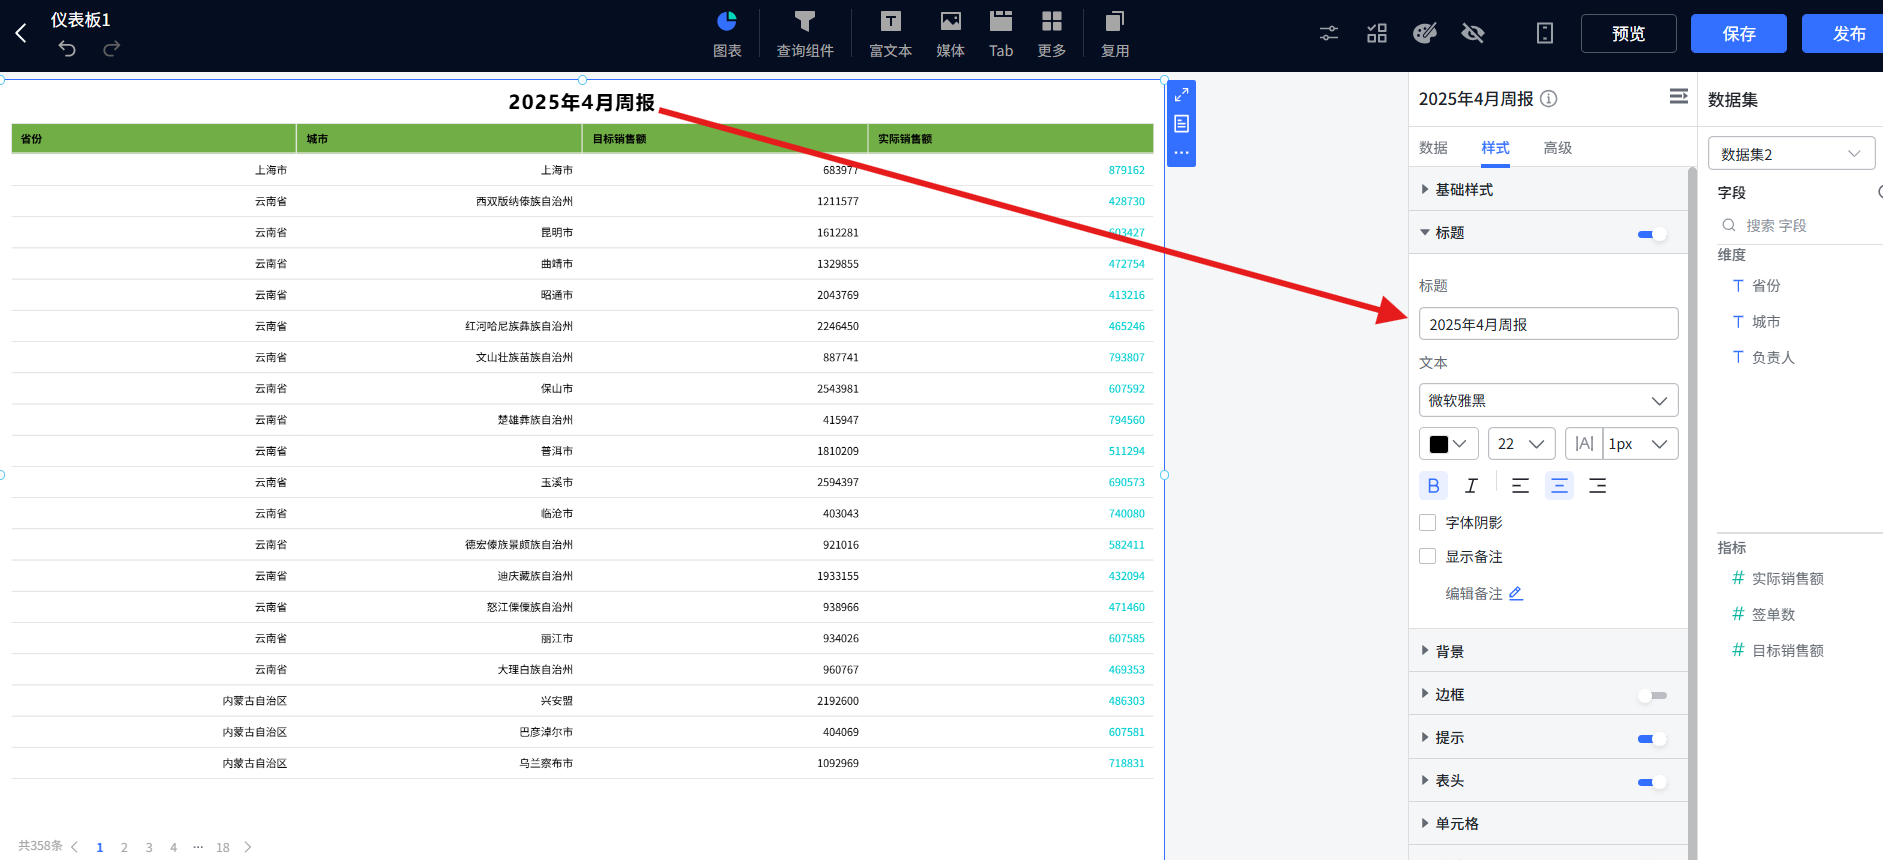The width and height of the screenshot is (1883, 860).
Task: Toggle italic on the title text
Action: (x=1471, y=486)
